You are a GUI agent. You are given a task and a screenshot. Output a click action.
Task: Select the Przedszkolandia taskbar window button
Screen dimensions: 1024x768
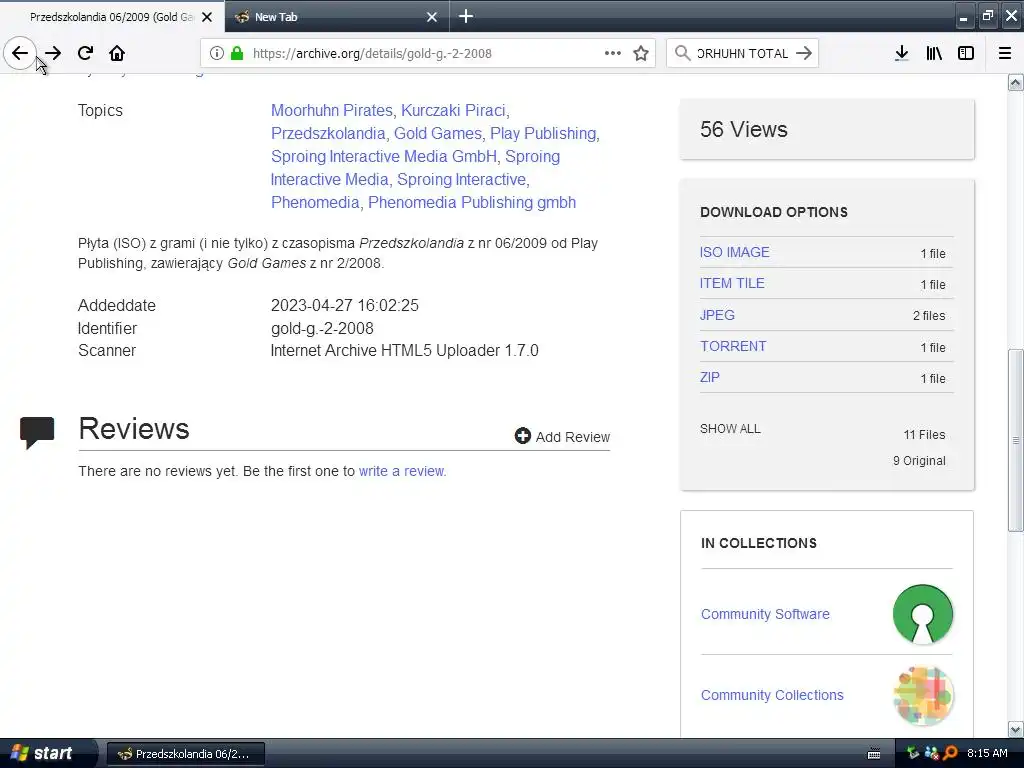(x=185, y=754)
